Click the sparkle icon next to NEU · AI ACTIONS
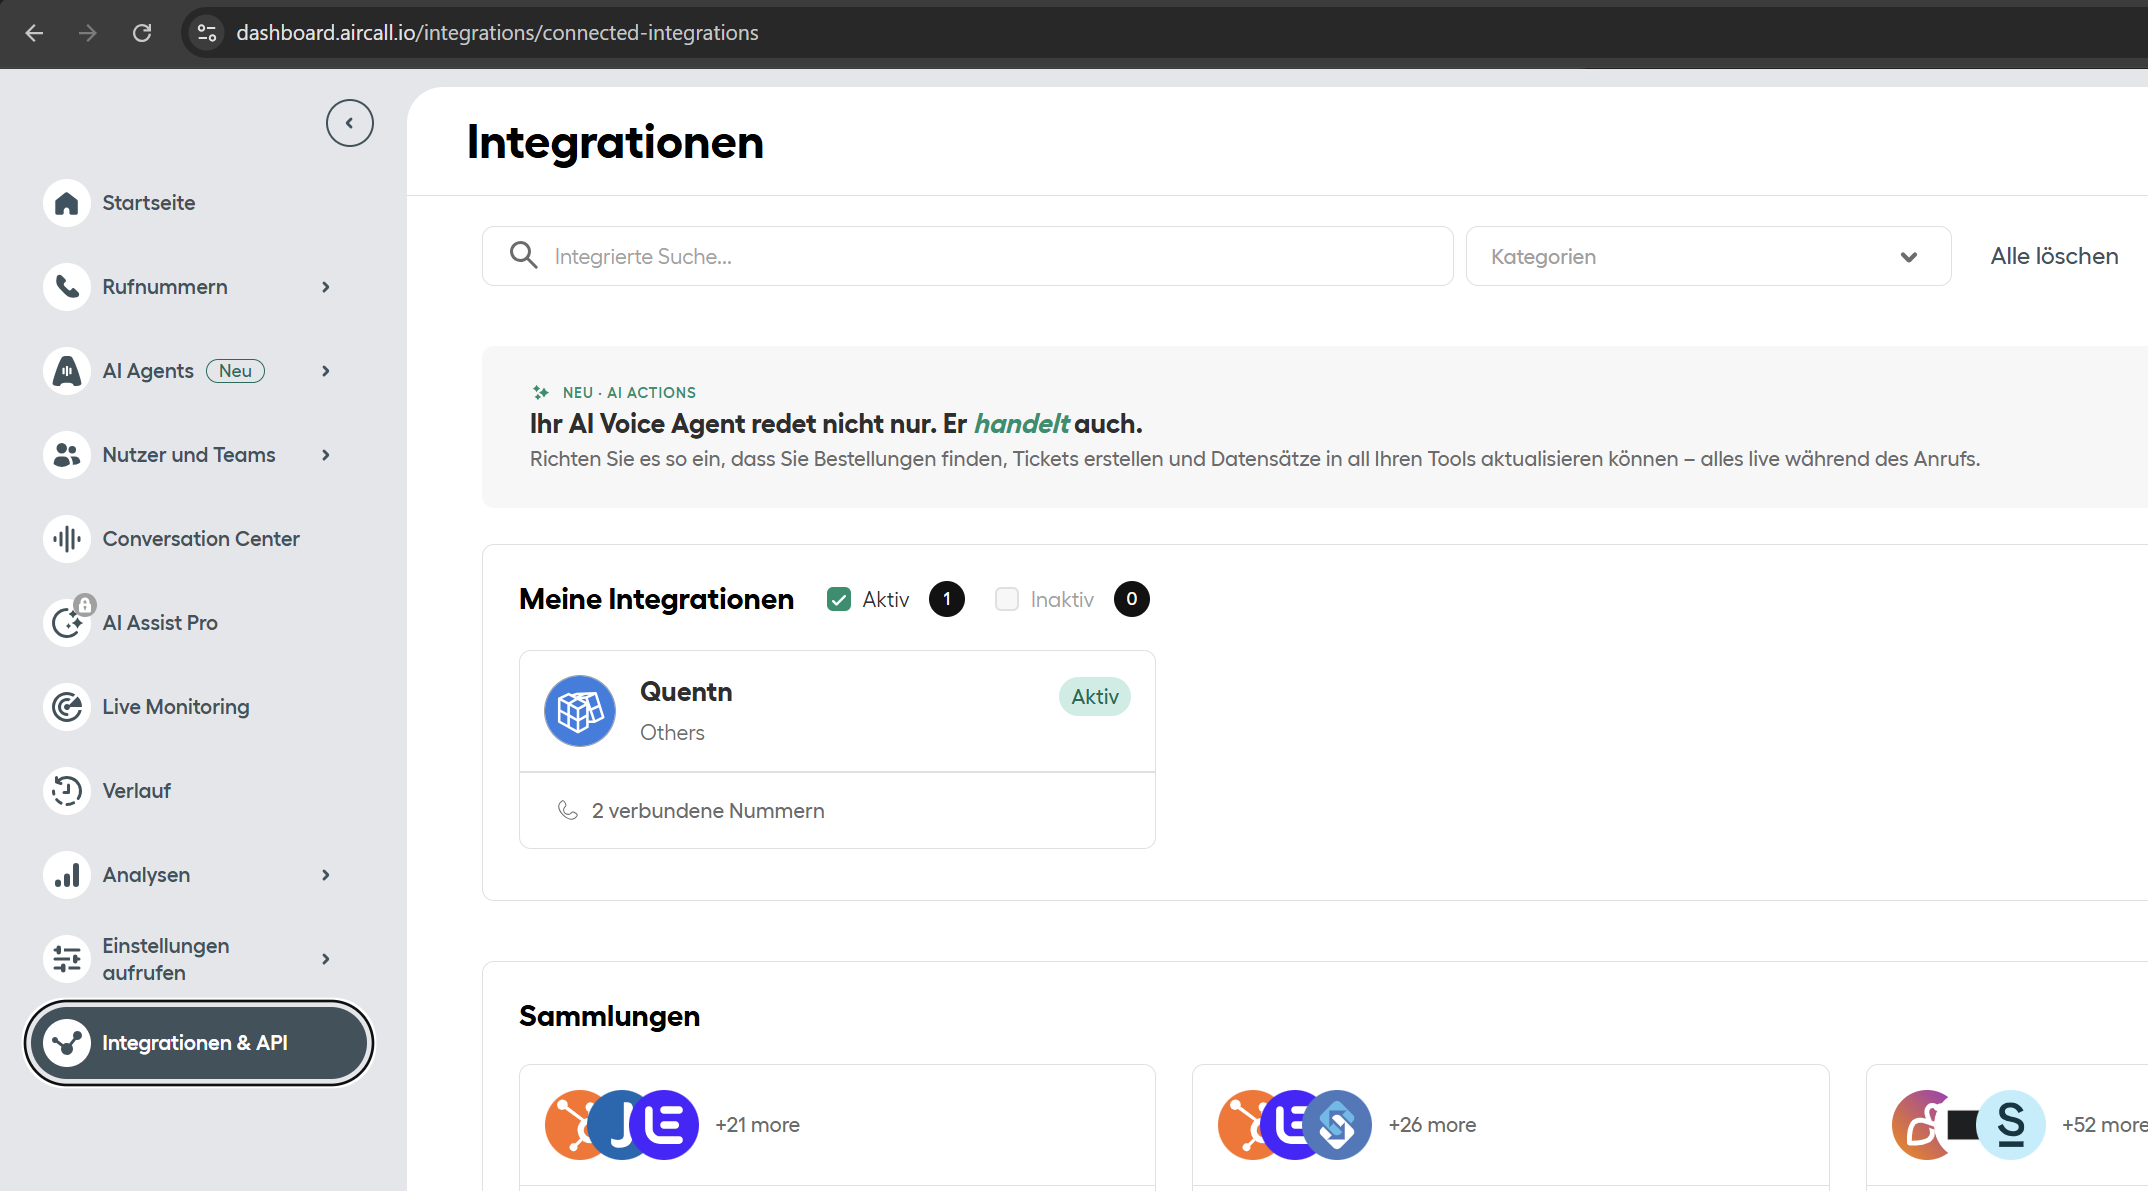 [541, 392]
